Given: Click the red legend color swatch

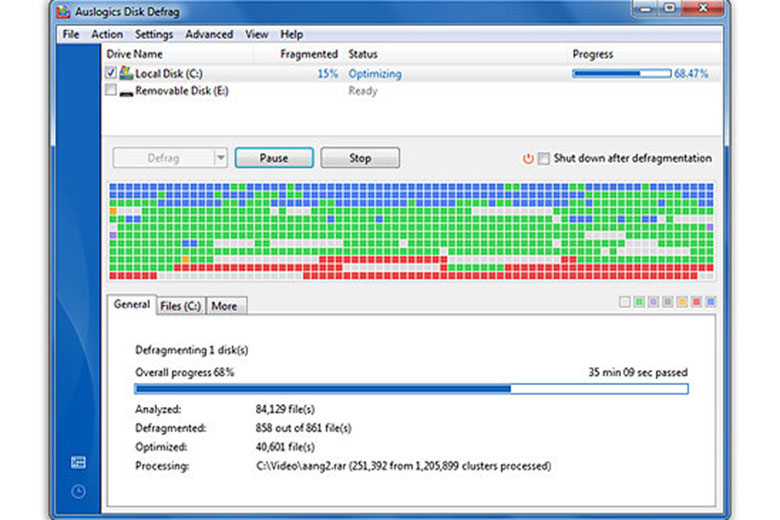Looking at the screenshot, I should pos(697,302).
